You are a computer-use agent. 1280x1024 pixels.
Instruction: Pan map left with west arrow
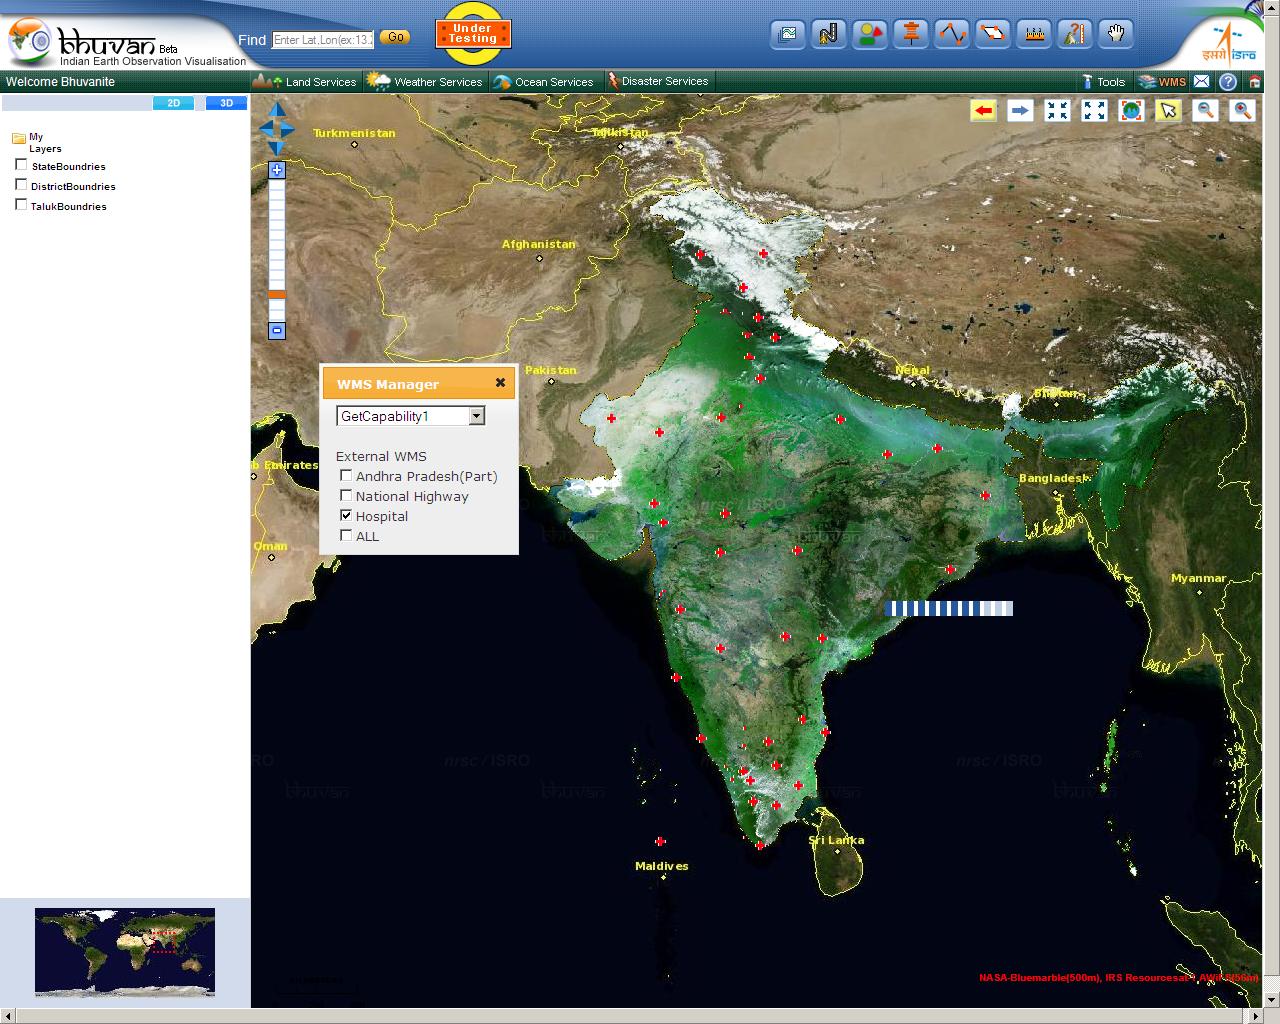click(265, 129)
